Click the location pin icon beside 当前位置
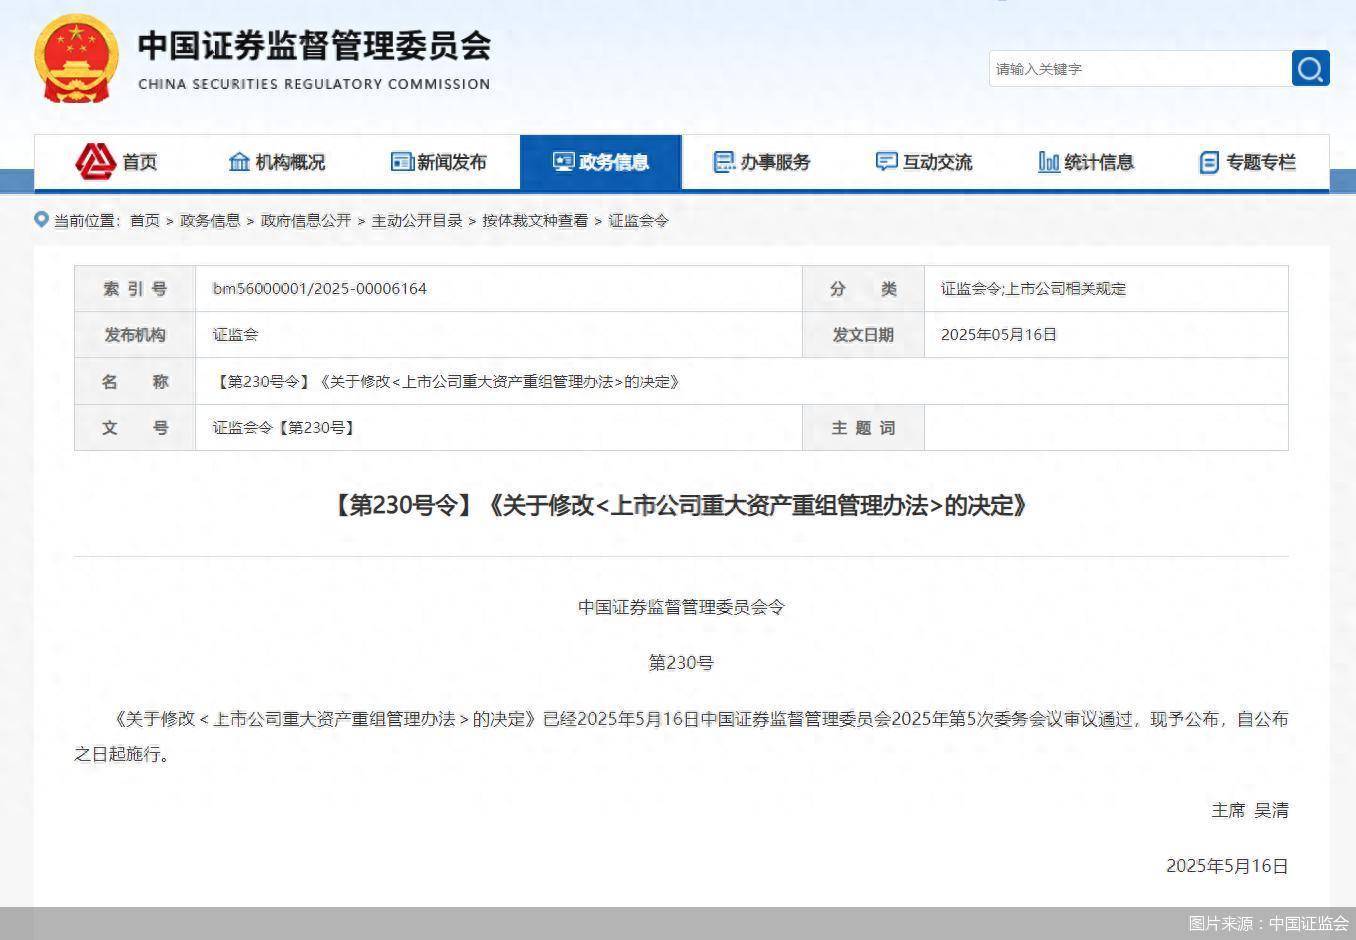The height and width of the screenshot is (940, 1356). click(41, 219)
